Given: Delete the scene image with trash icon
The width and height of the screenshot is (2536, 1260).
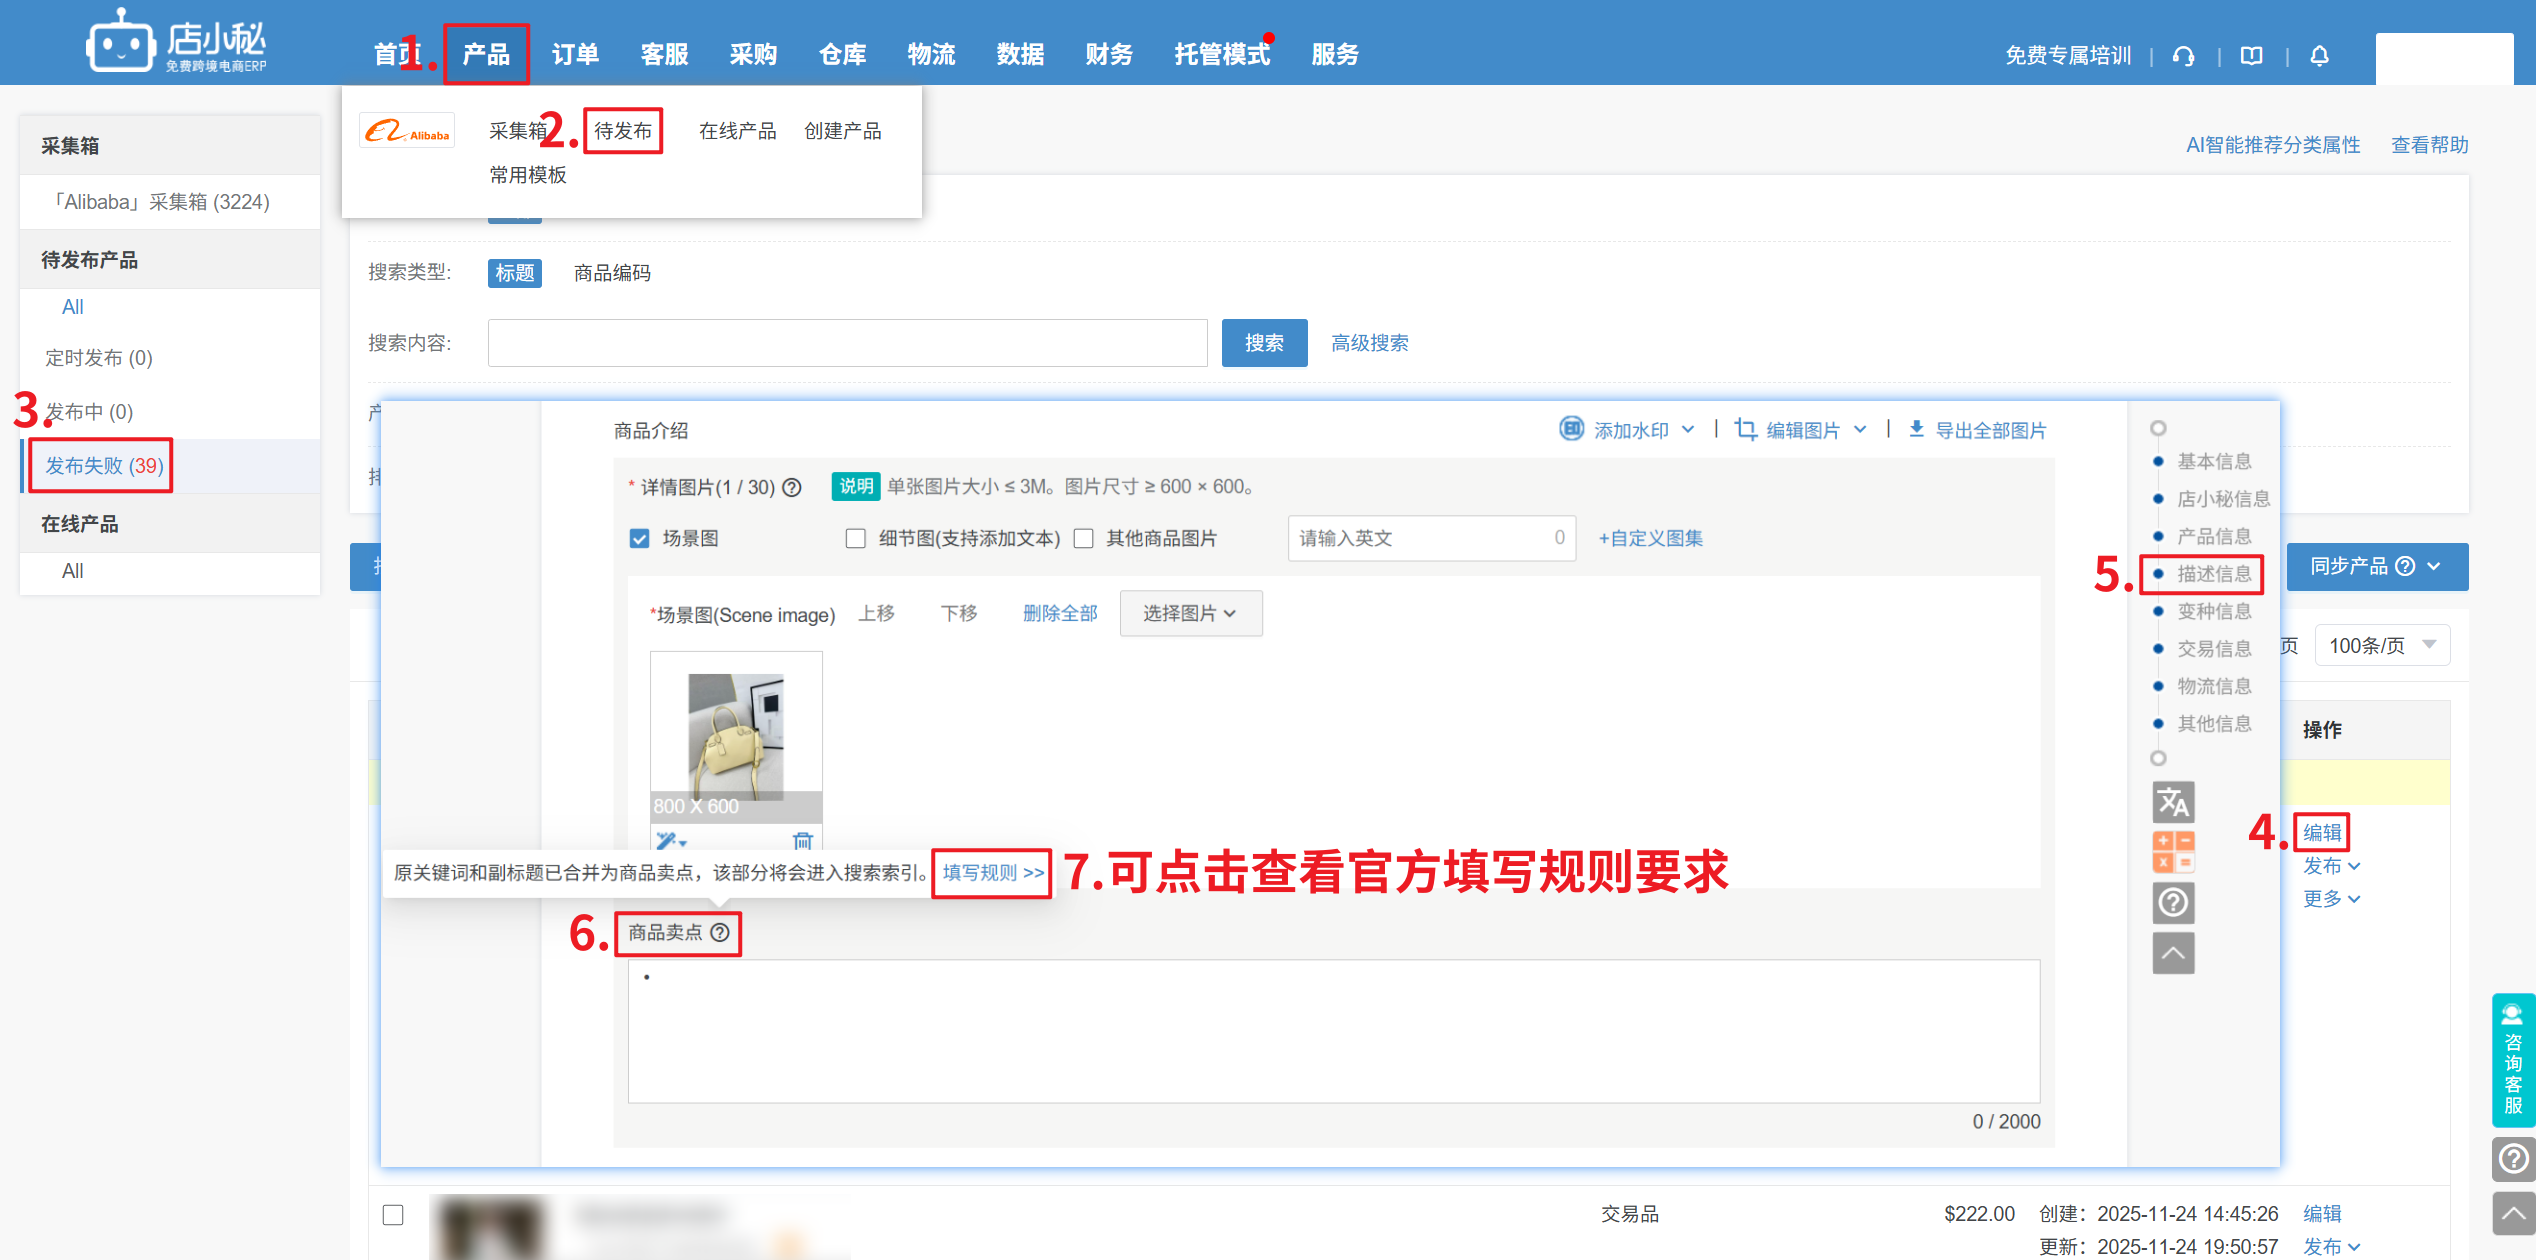Looking at the screenshot, I should [802, 840].
